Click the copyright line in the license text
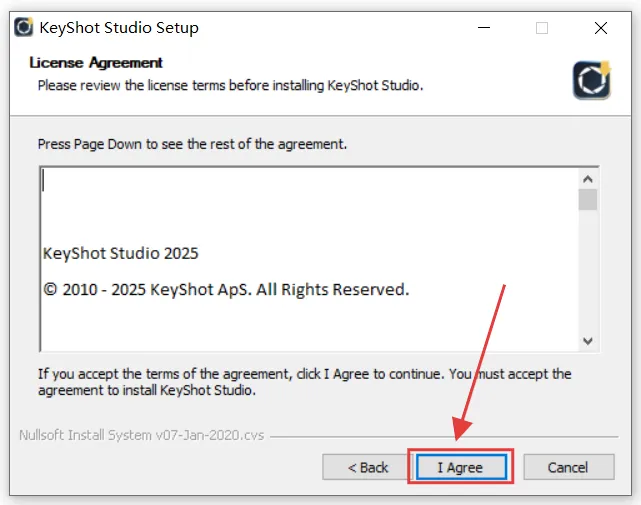The width and height of the screenshot is (641, 505). click(226, 290)
